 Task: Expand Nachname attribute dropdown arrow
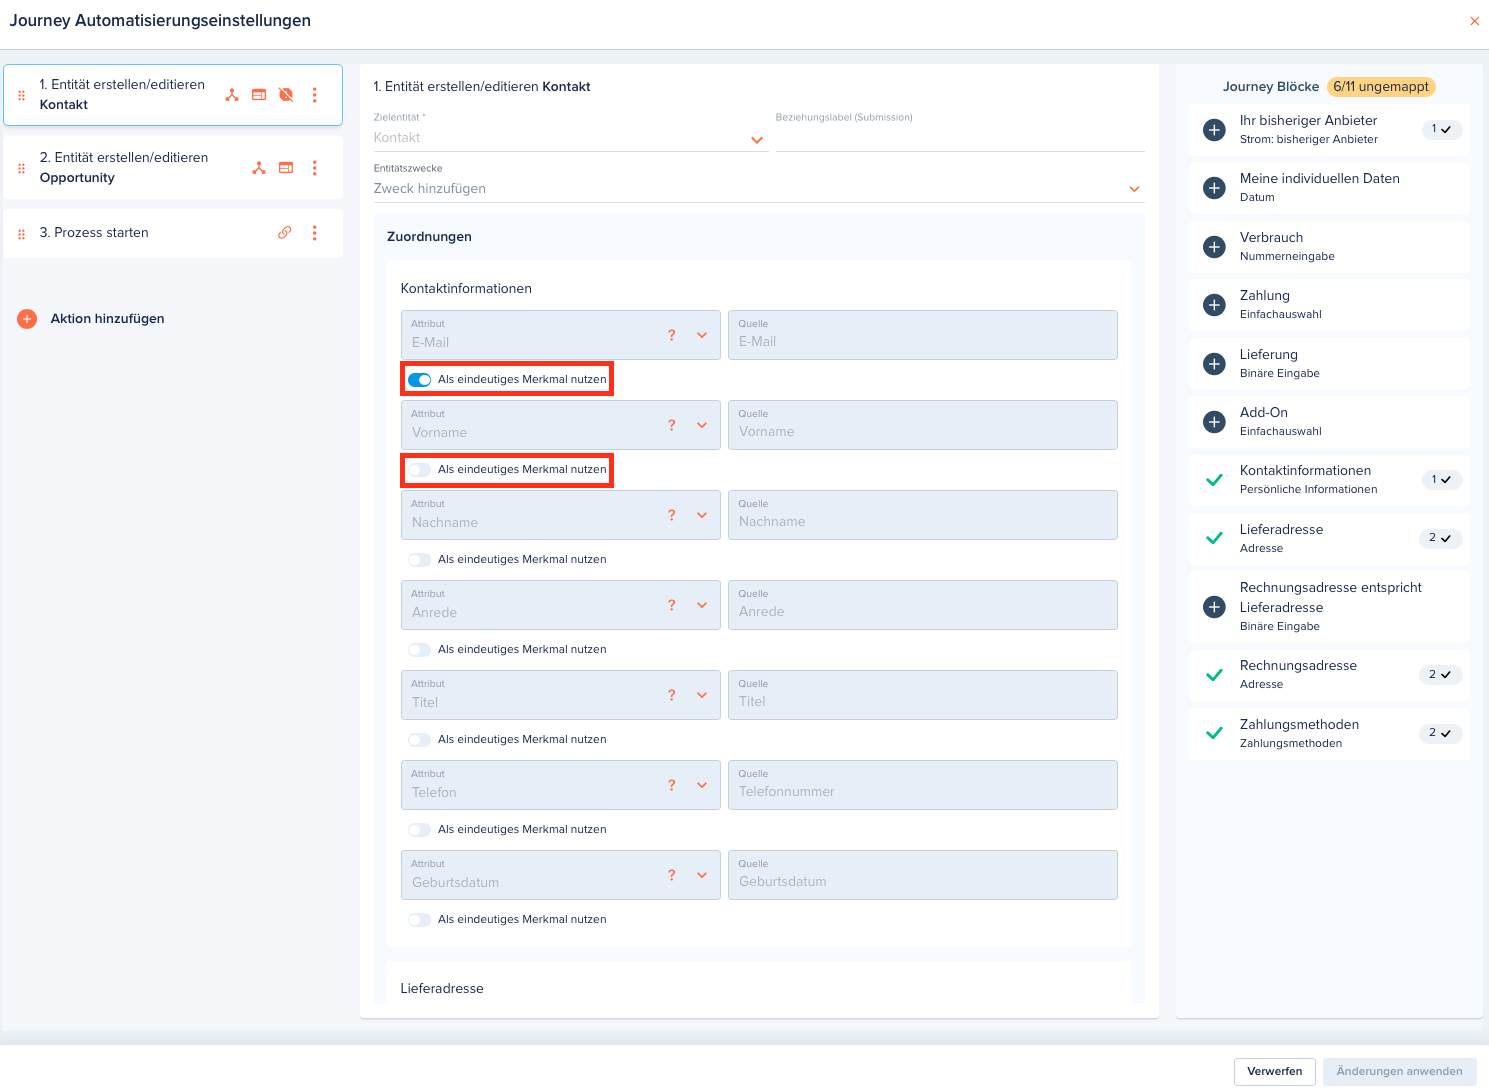click(702, 515)
